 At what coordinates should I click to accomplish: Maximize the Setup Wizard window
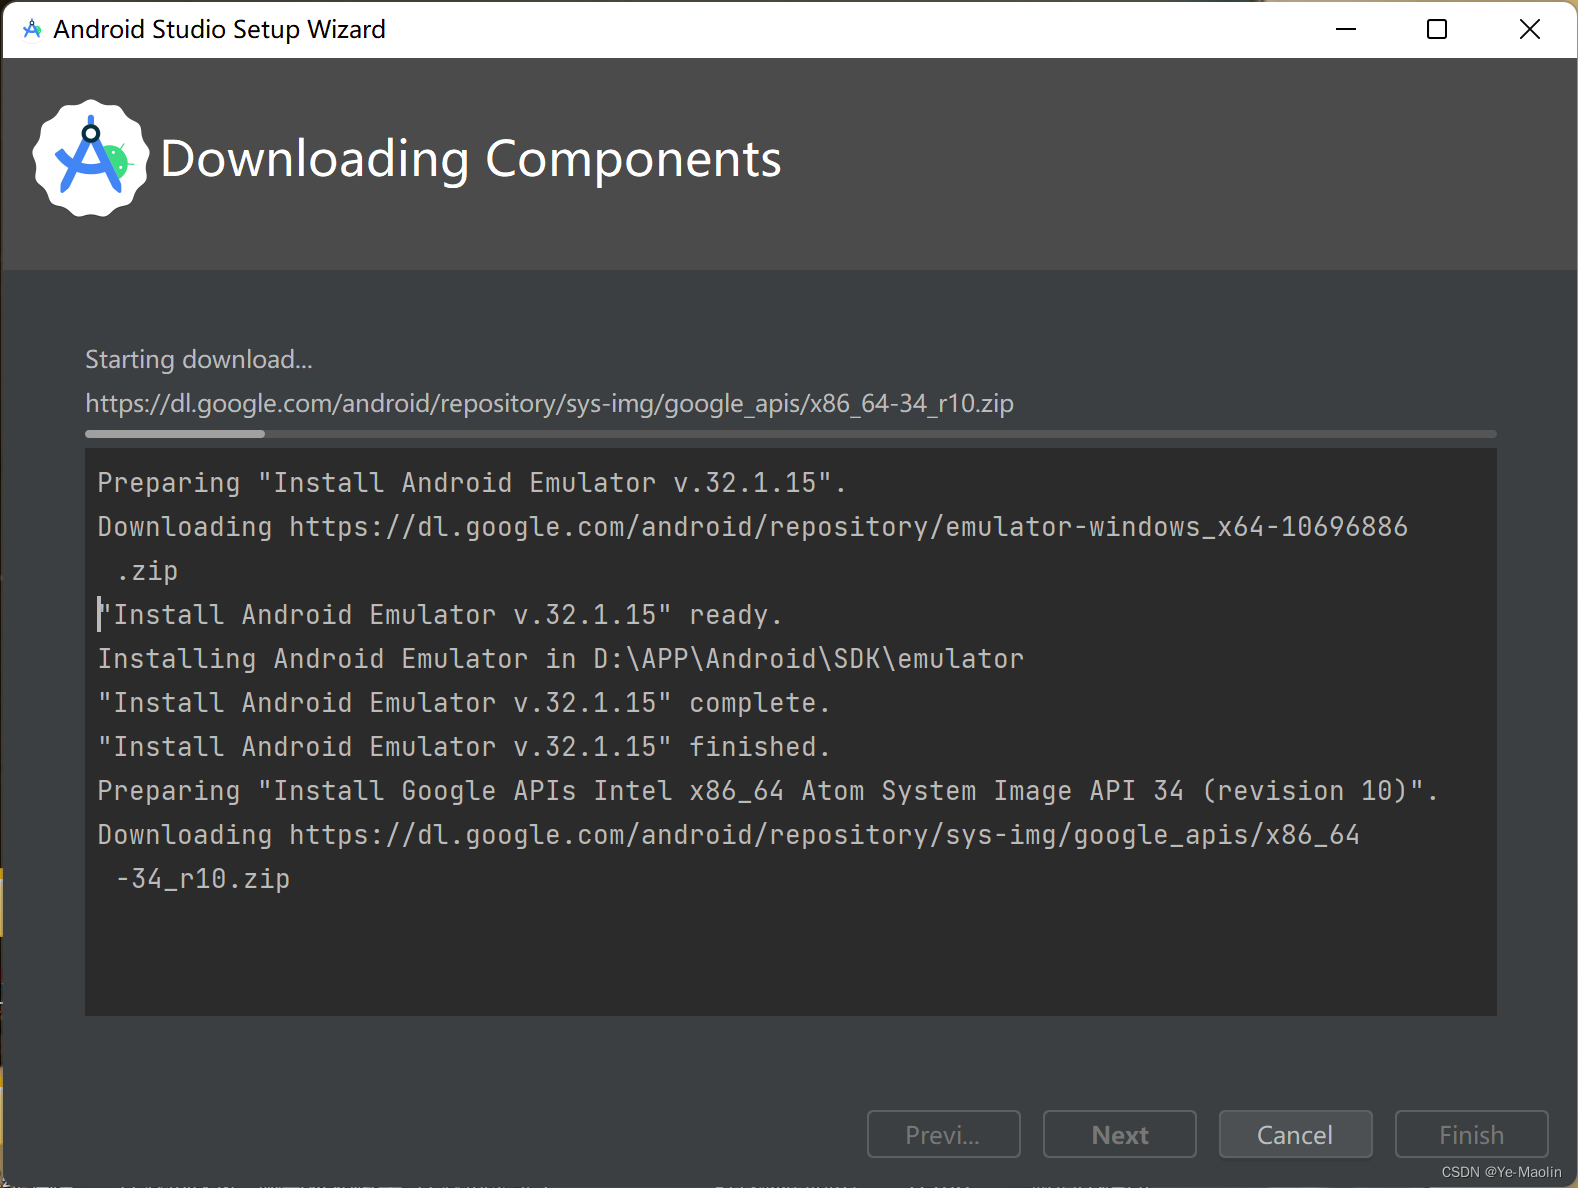[x=1437, y=29]
